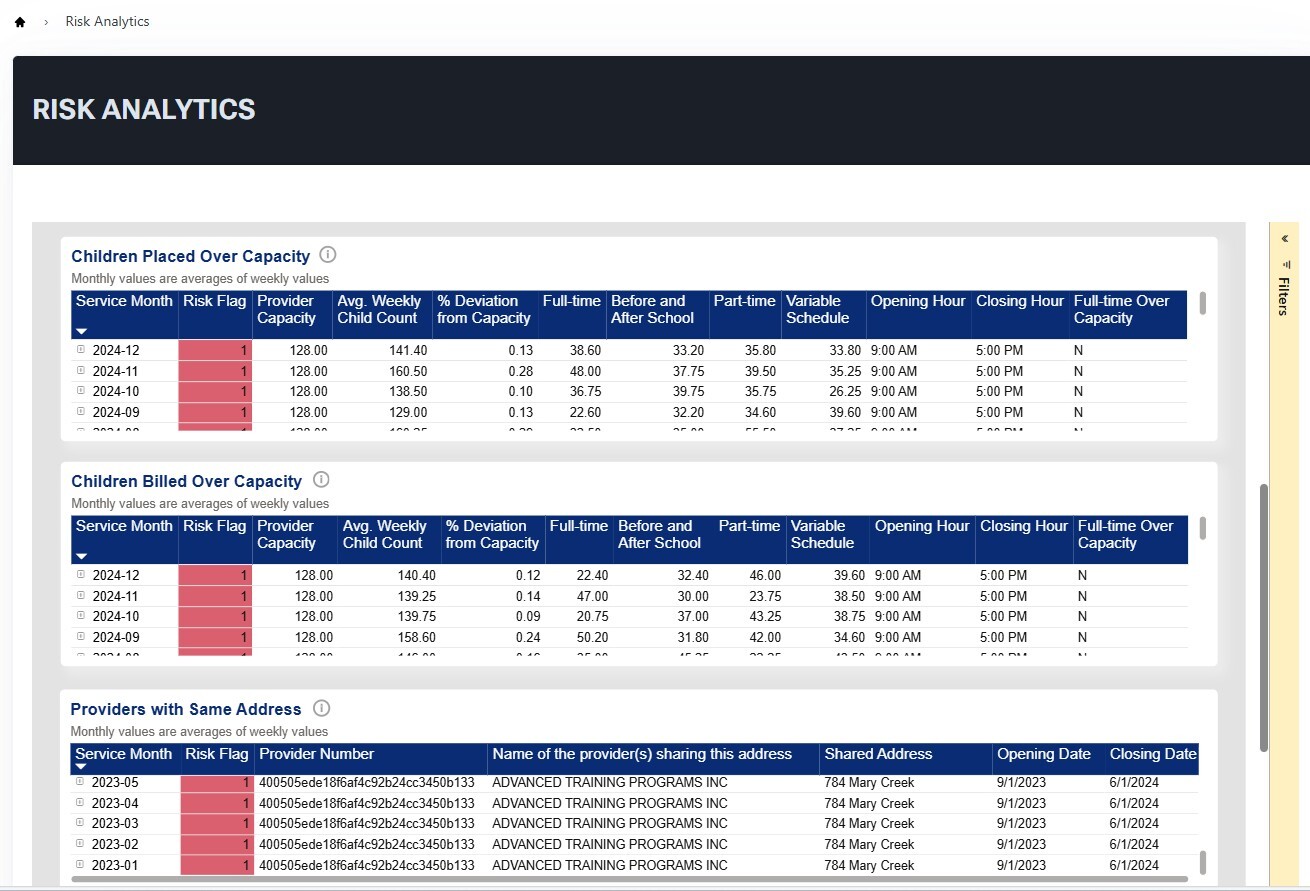Click Risk Analytics breadcrumb link
This screenshot has width=1310, height=891.
[107, 22]
